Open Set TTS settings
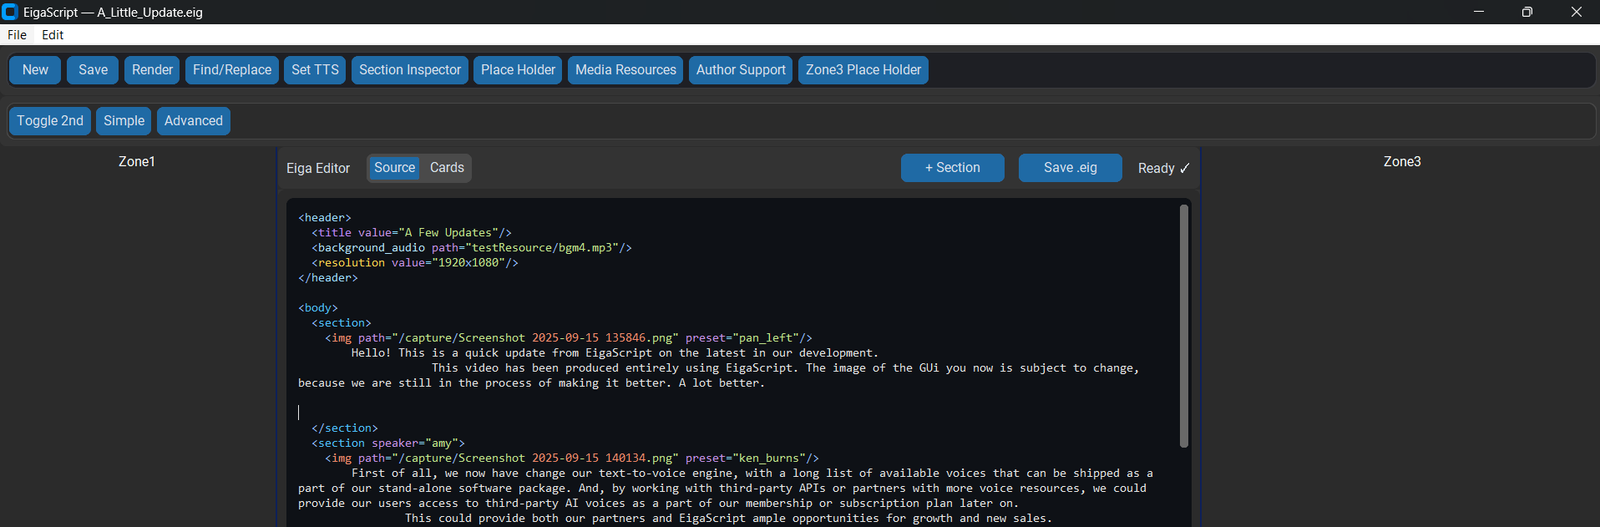The width and height of the screenshot is (1600, 527). coord(315,70)
